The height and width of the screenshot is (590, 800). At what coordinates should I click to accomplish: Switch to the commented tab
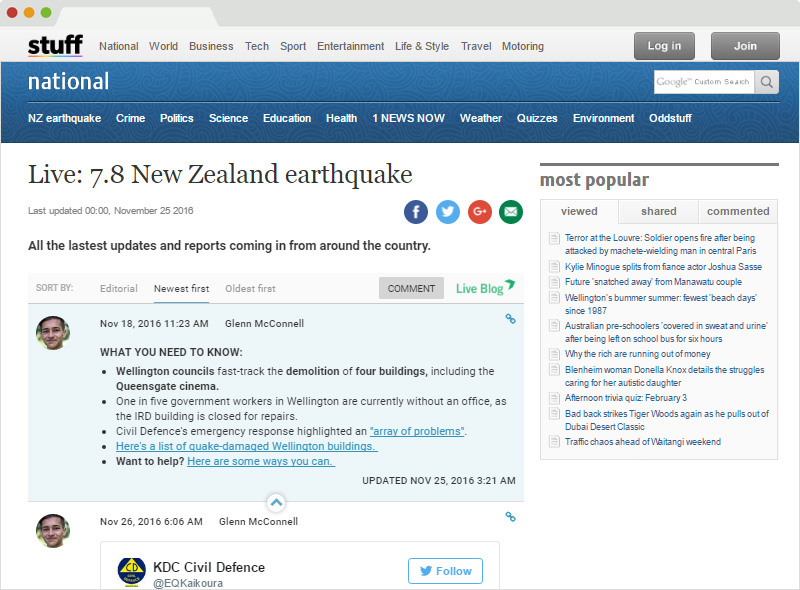pos(738,212)
